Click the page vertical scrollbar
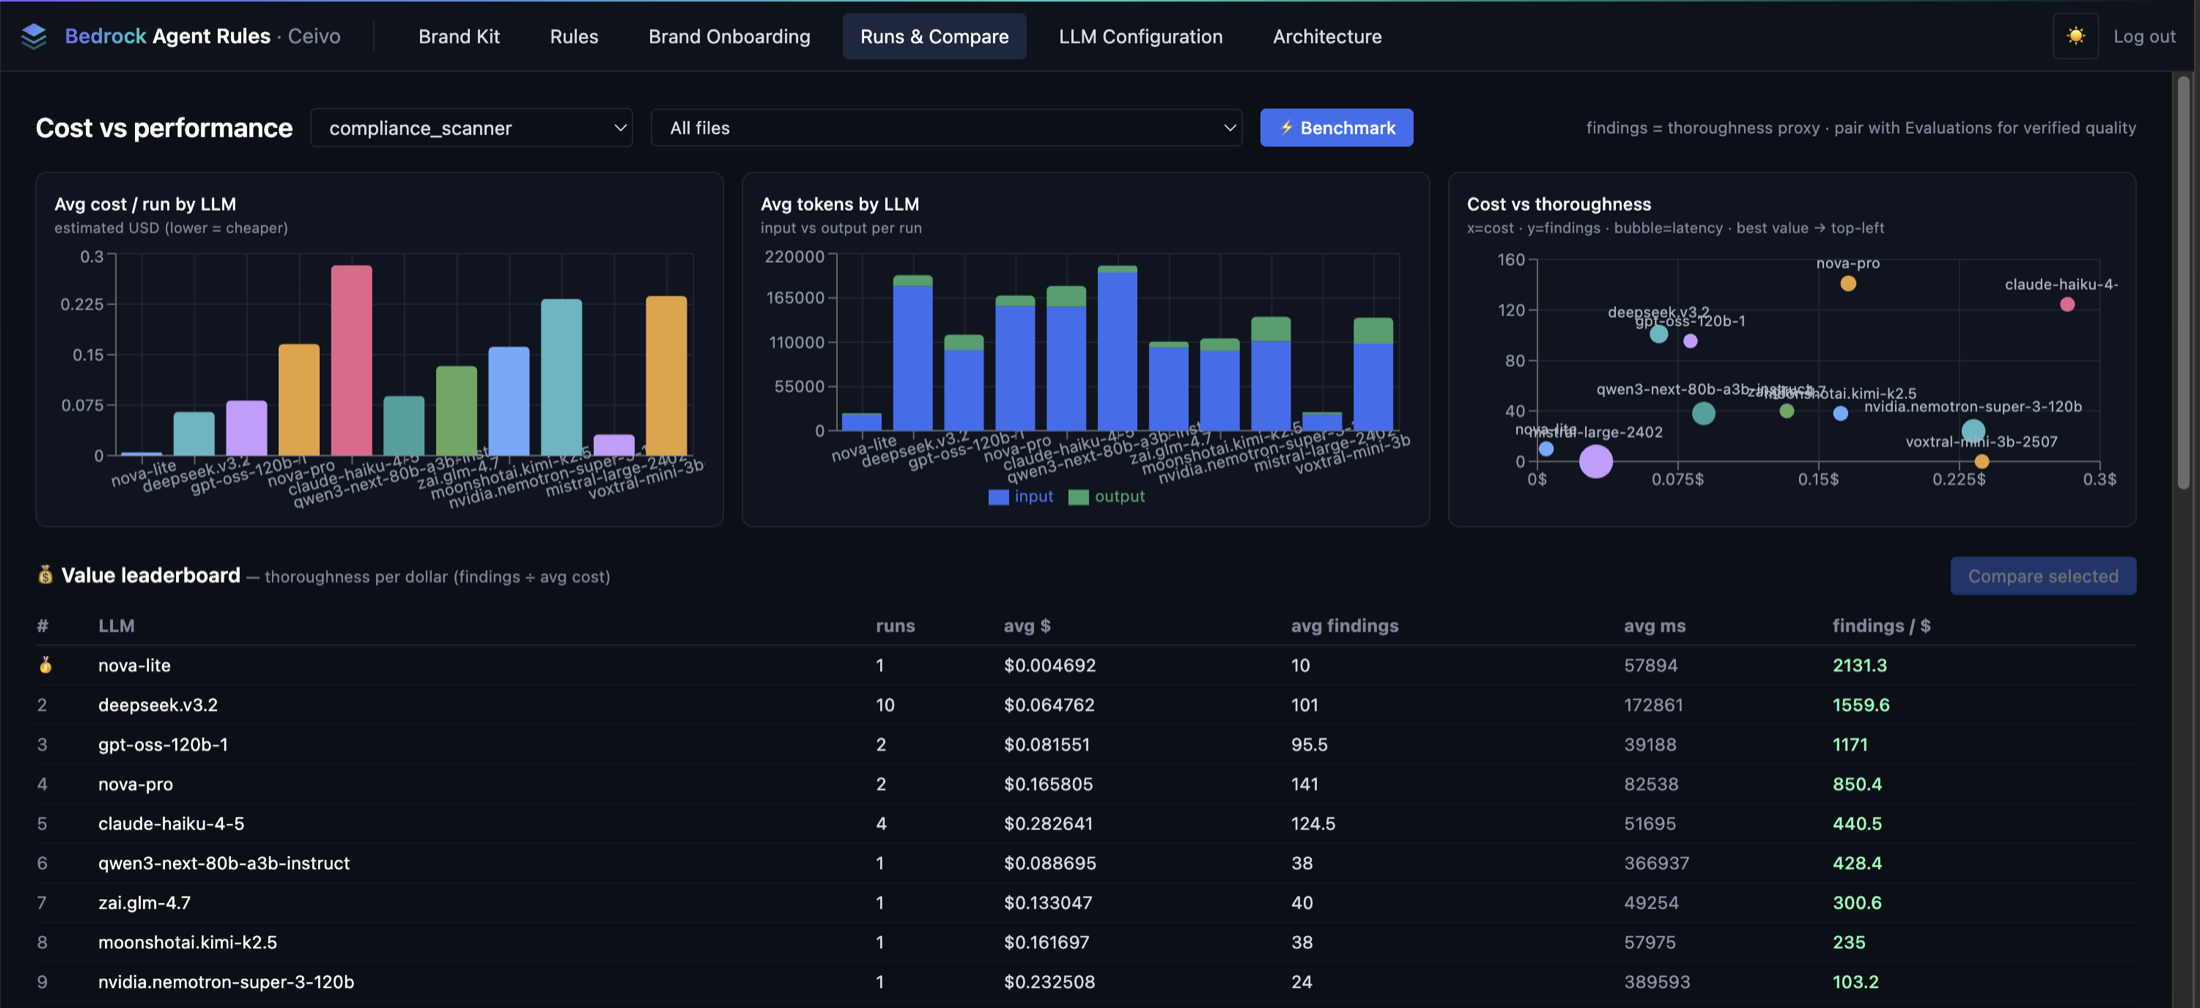This screenshot has width=2200, height=1008. (2183, 282)
